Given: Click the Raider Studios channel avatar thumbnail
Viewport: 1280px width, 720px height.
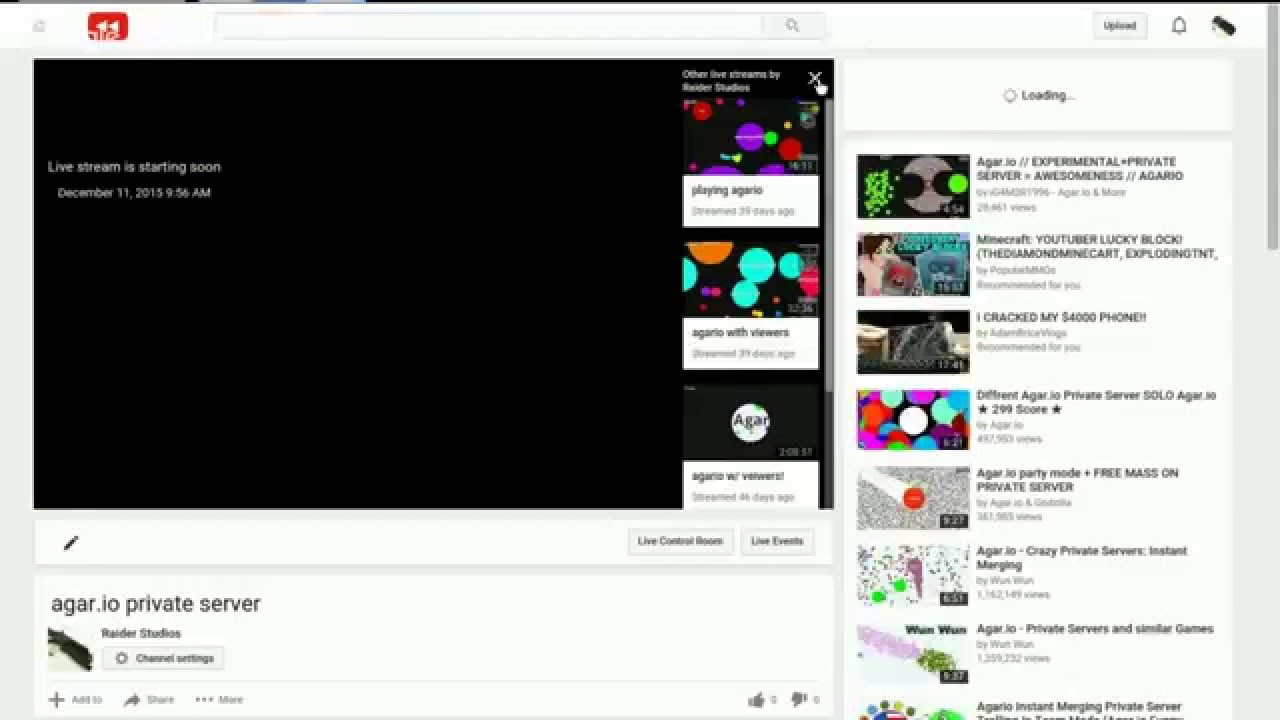Looking at the screenshot, I should click(70, 648).
